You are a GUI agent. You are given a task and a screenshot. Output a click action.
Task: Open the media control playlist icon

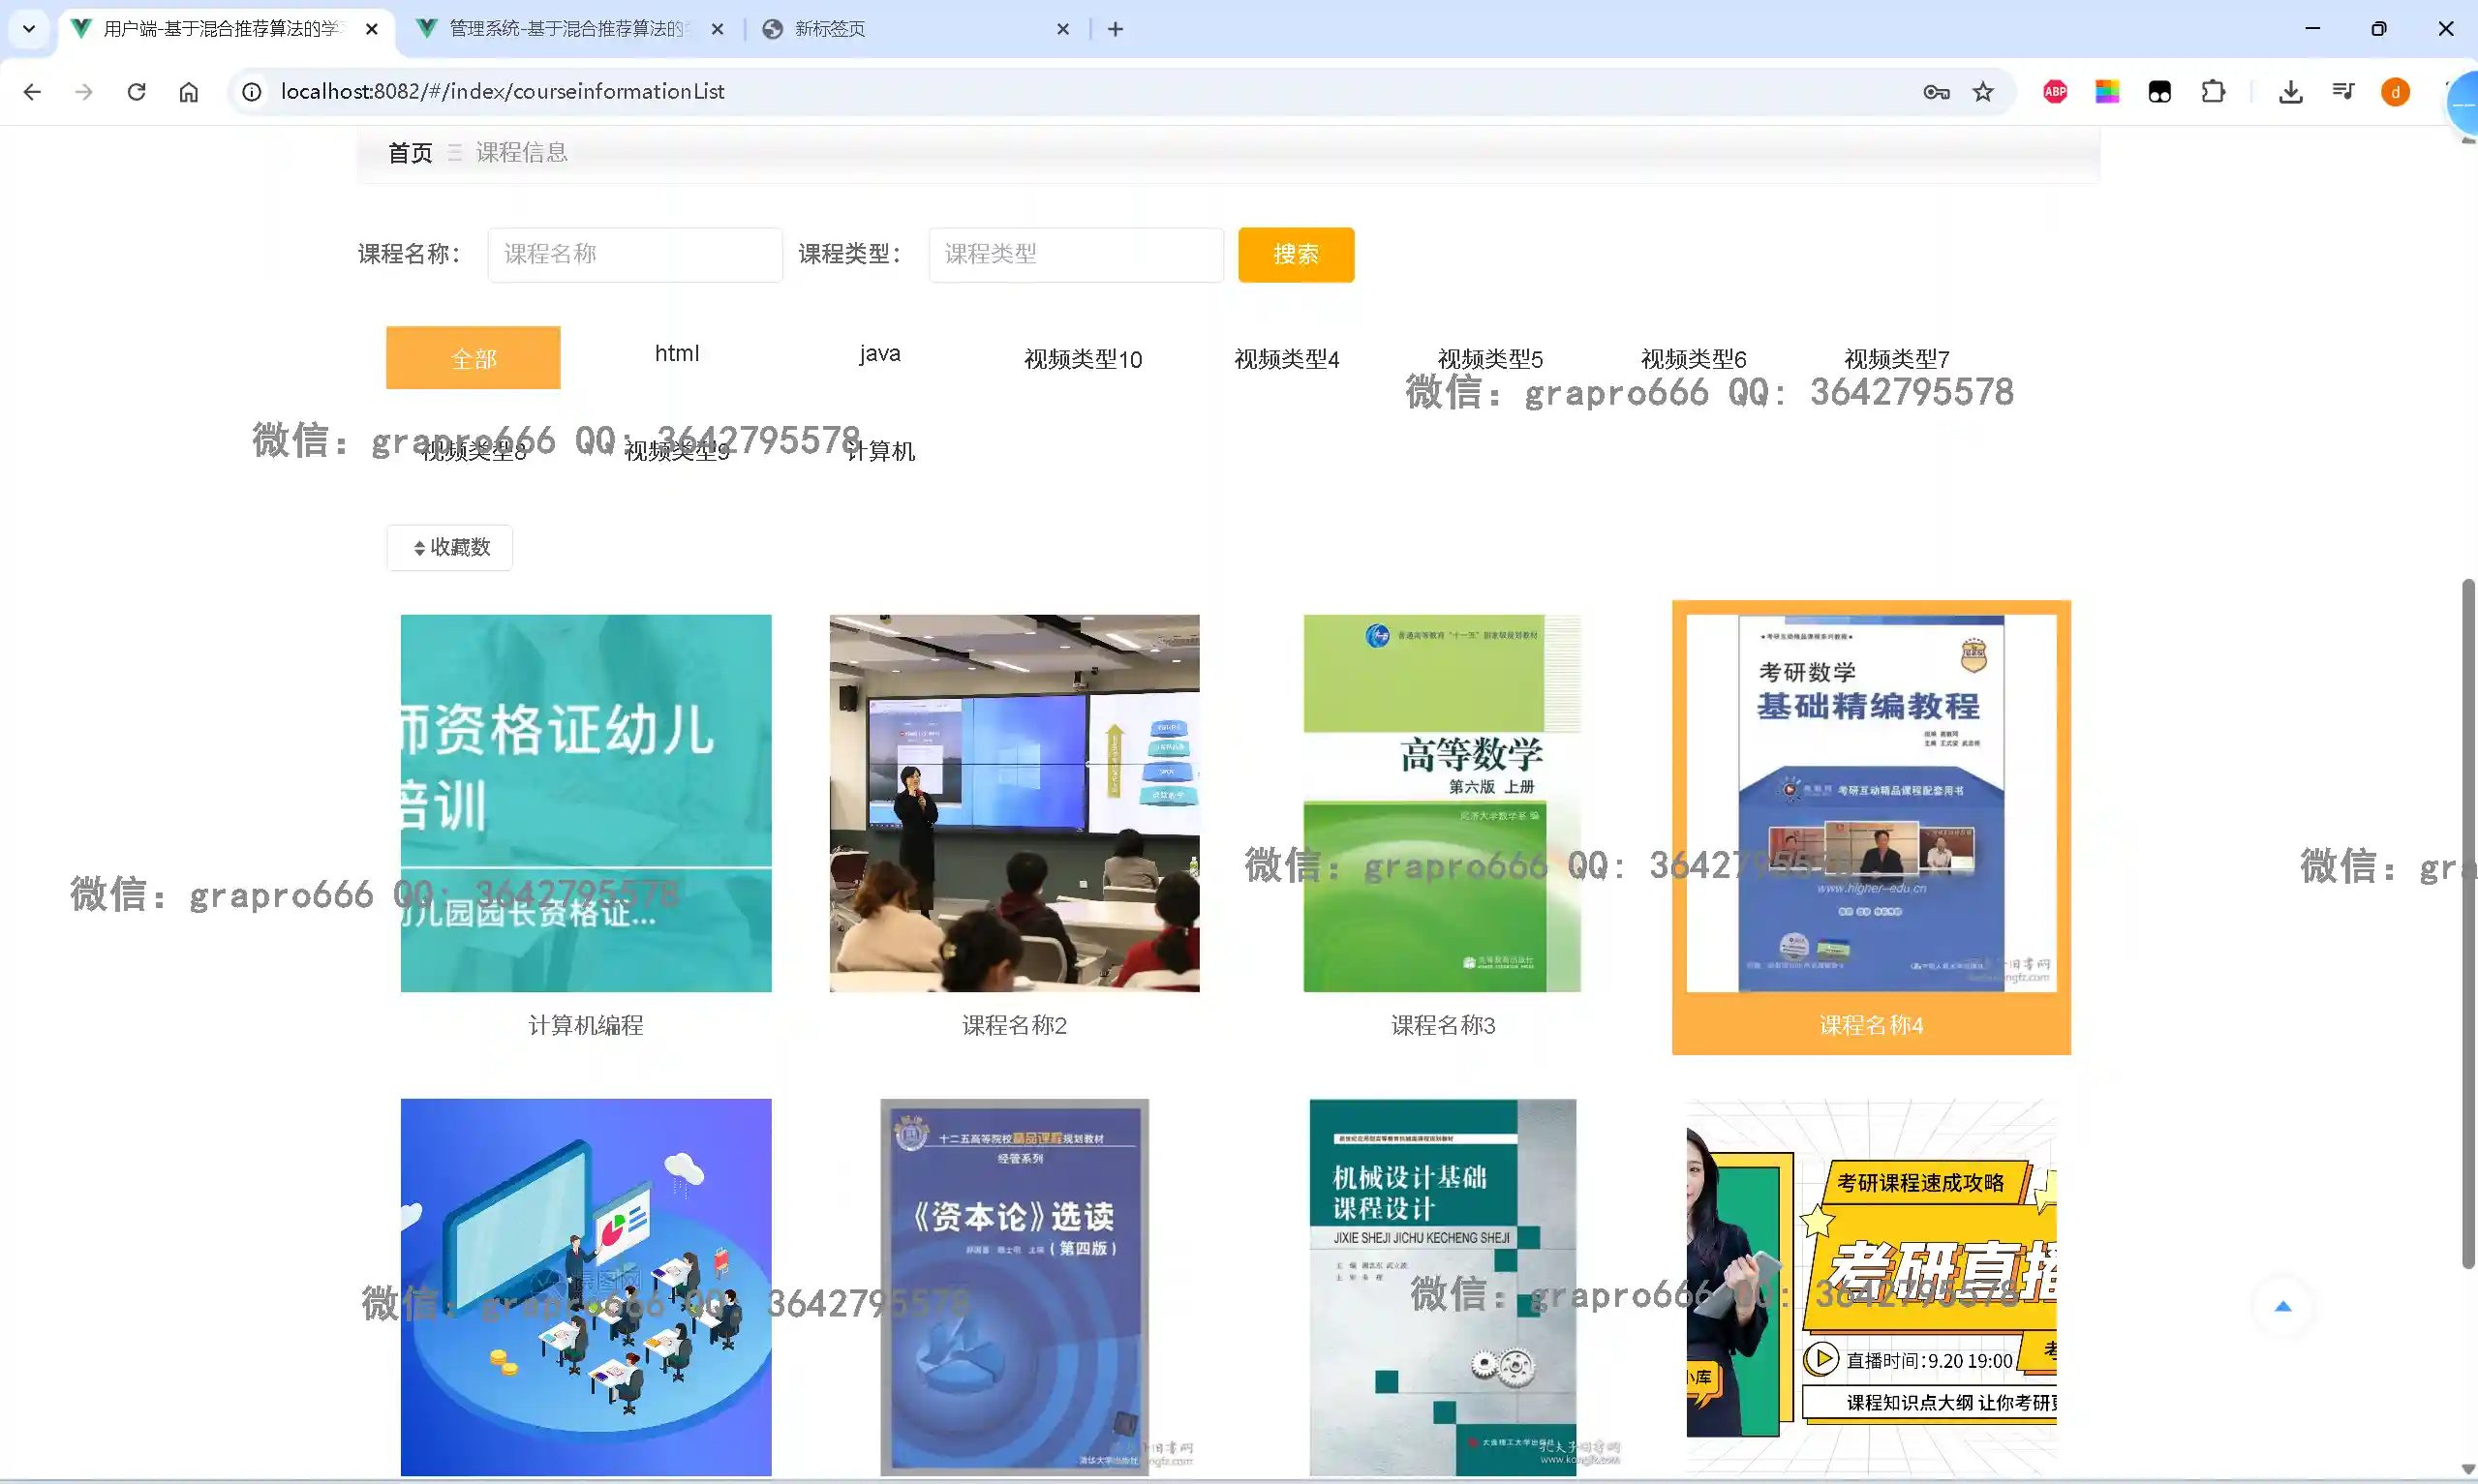[x=2343, y=92]
